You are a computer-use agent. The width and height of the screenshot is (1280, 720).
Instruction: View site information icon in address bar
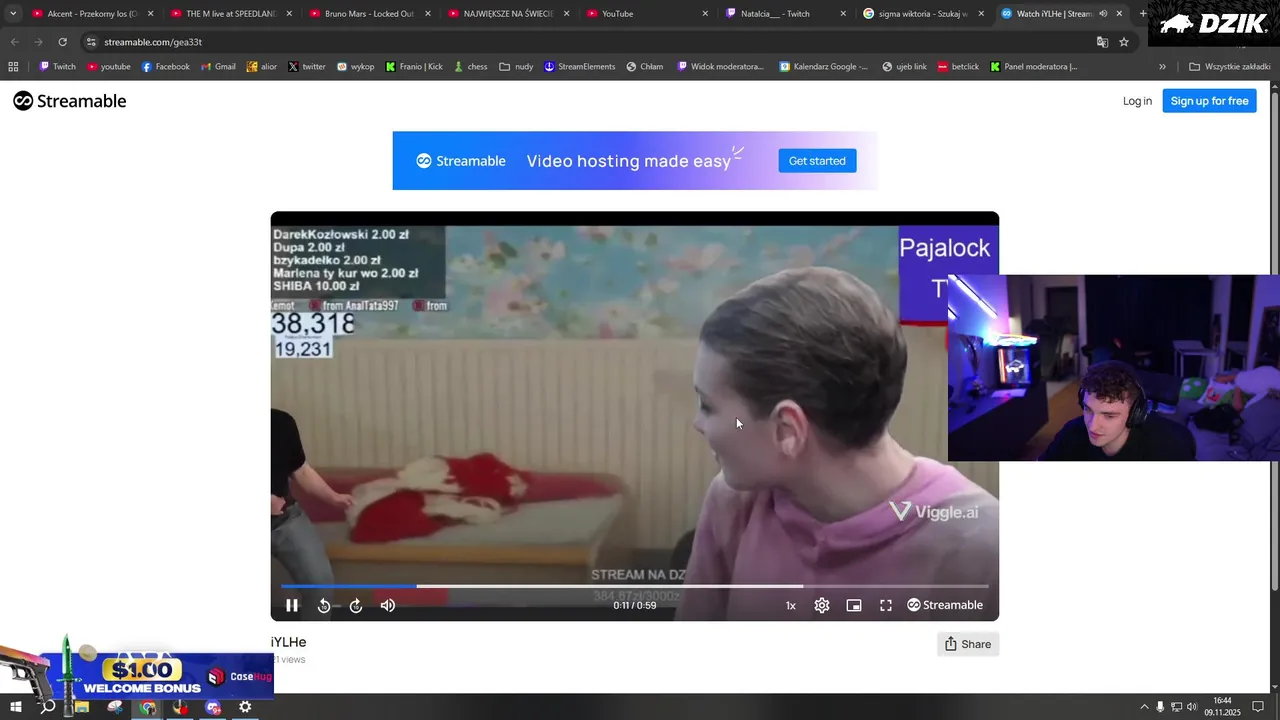(x=91, y=42)
